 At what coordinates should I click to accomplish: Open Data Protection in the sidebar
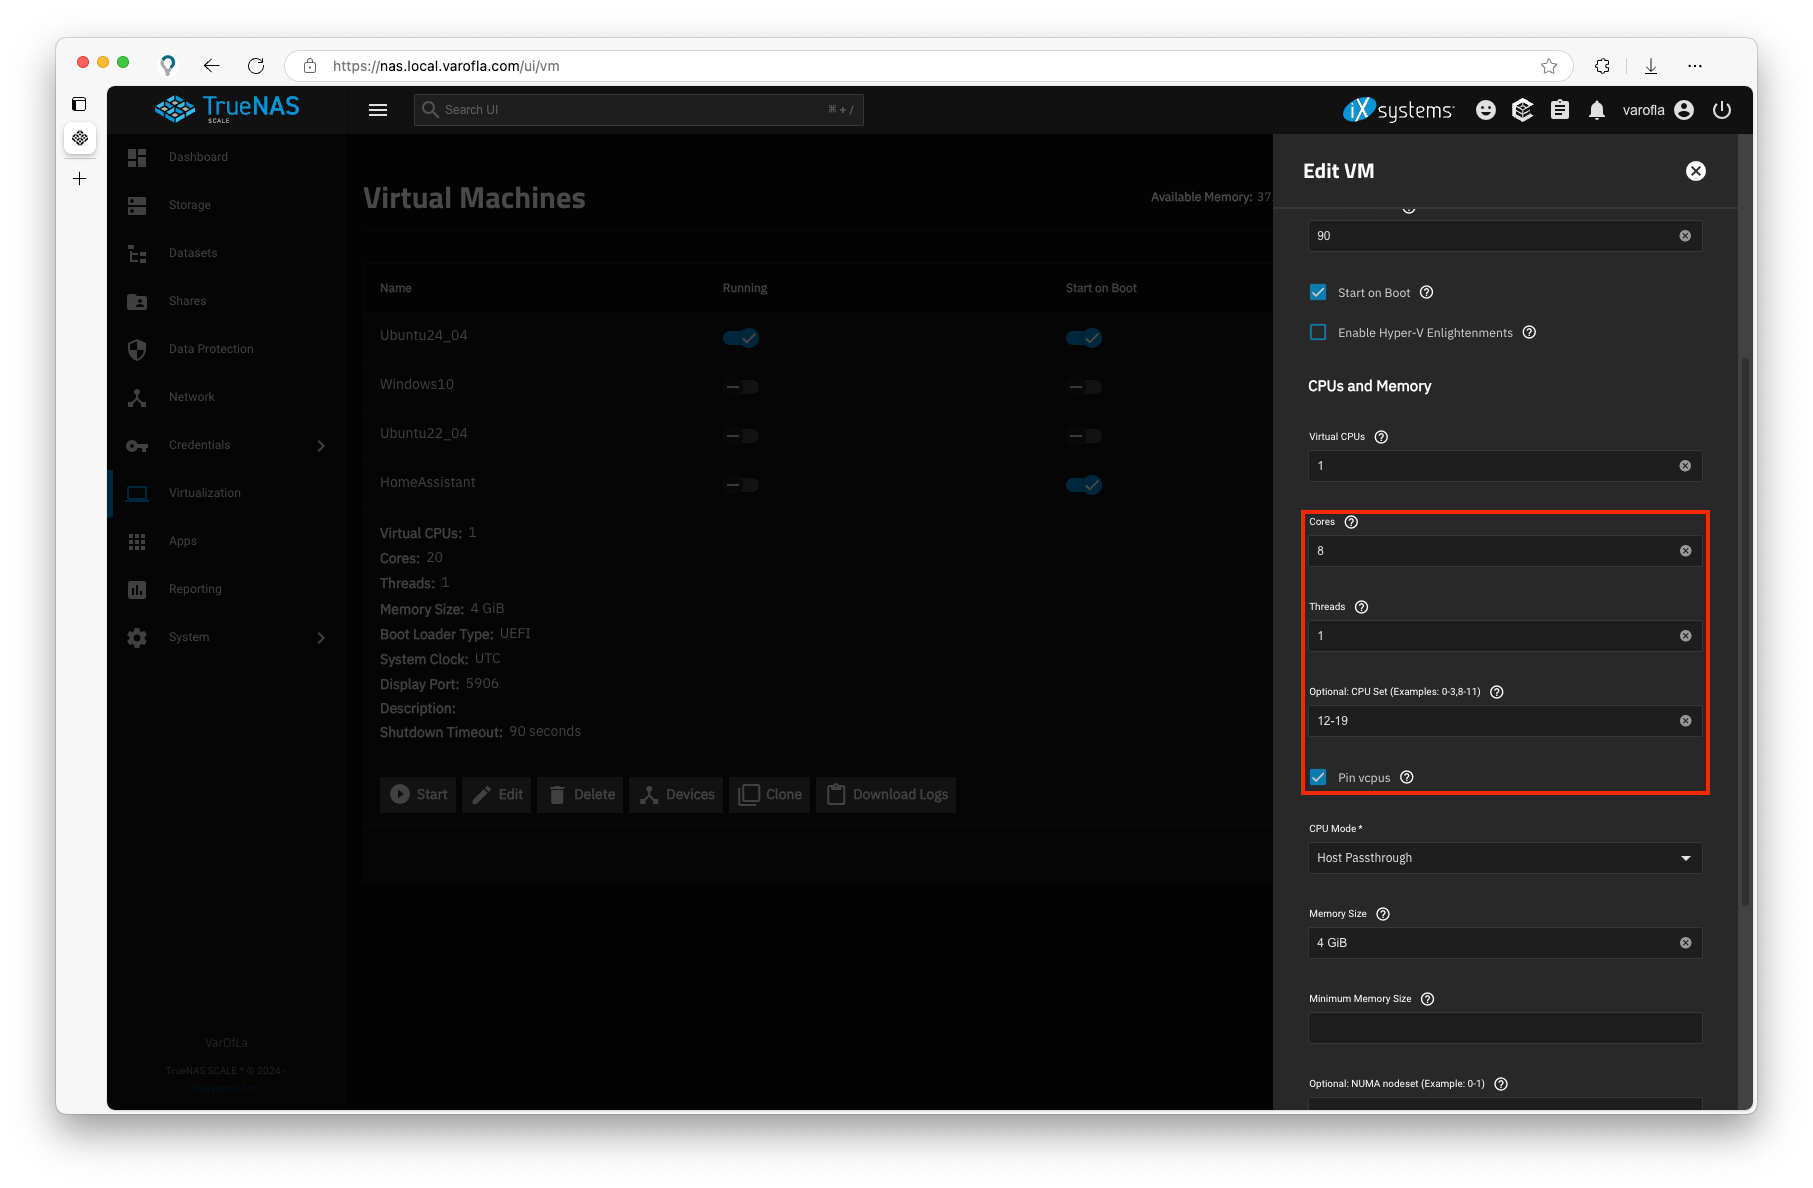click(x=228, y=349)
